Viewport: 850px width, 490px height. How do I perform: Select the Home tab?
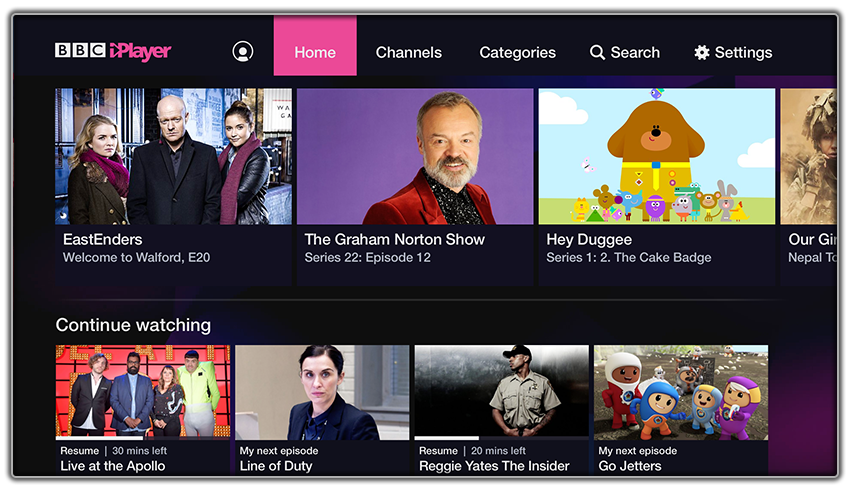tap(315, 46)
